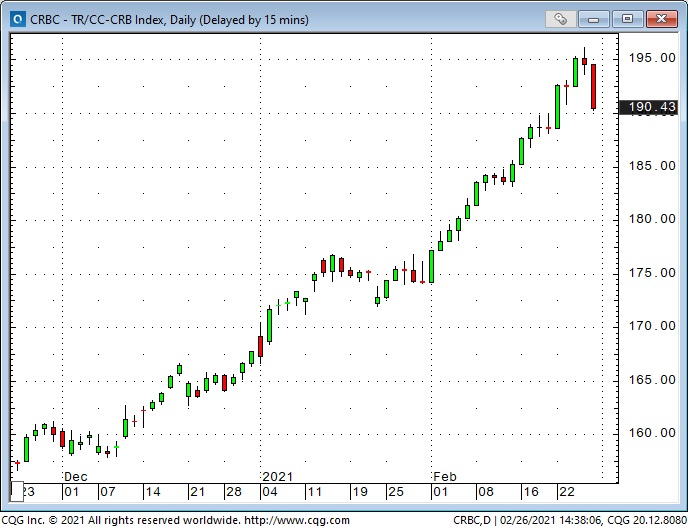This screenshot has height=528, width=688.
Task: Click the green candle above 22 date label
Action: [x=558, y=107]
